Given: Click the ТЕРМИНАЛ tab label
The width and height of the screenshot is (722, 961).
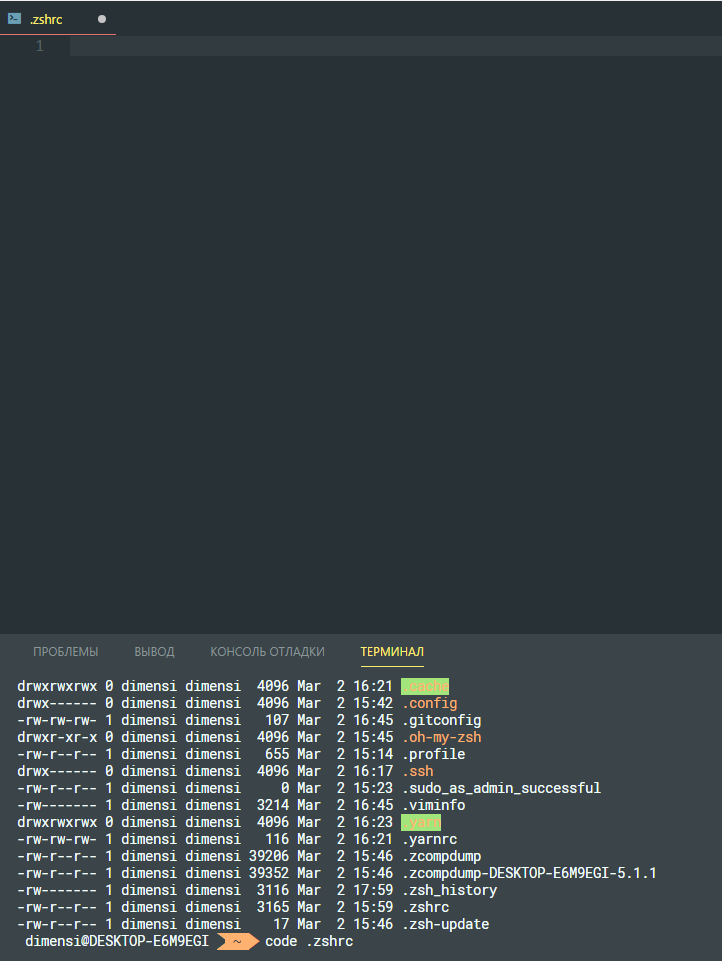Looking at the screenshot, I should pos(392,651).
